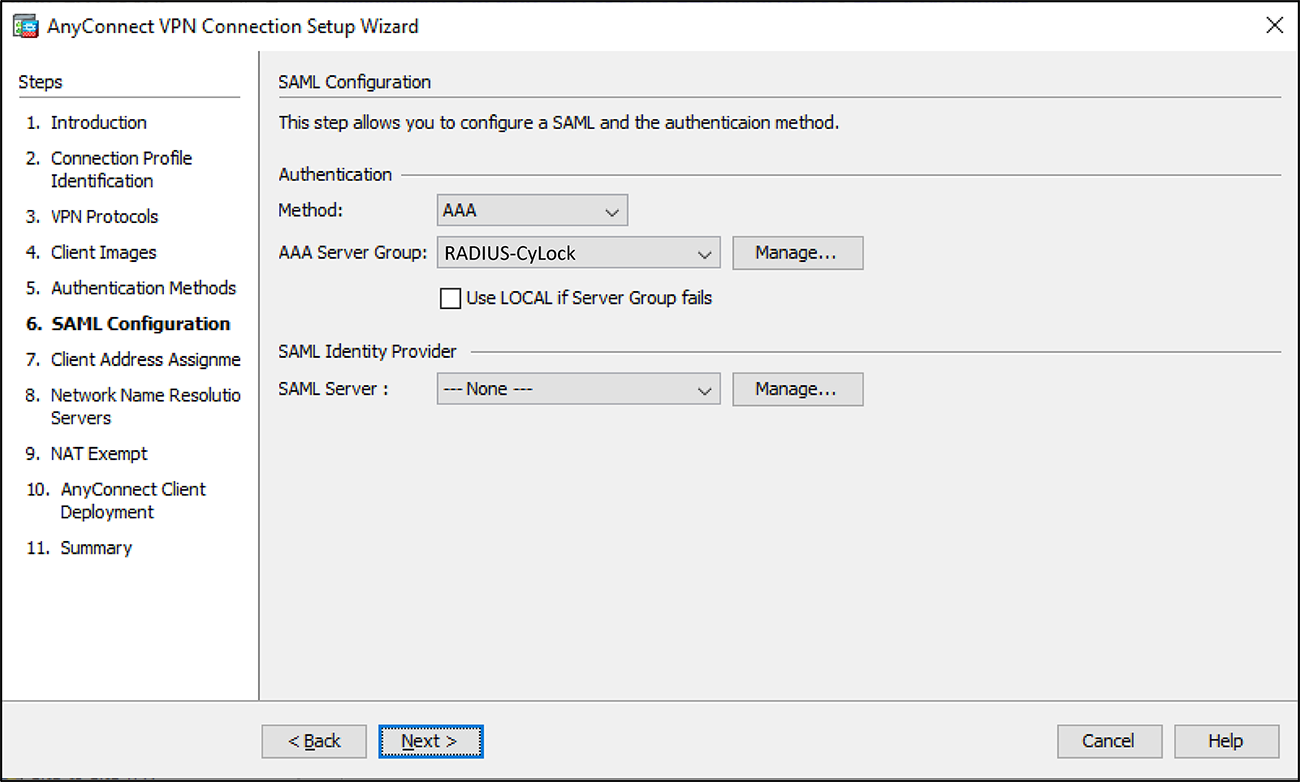The image size is (1300, 782).
Task: Cancel the VPN setup wizard
Action: click(x=1108, y=741)
